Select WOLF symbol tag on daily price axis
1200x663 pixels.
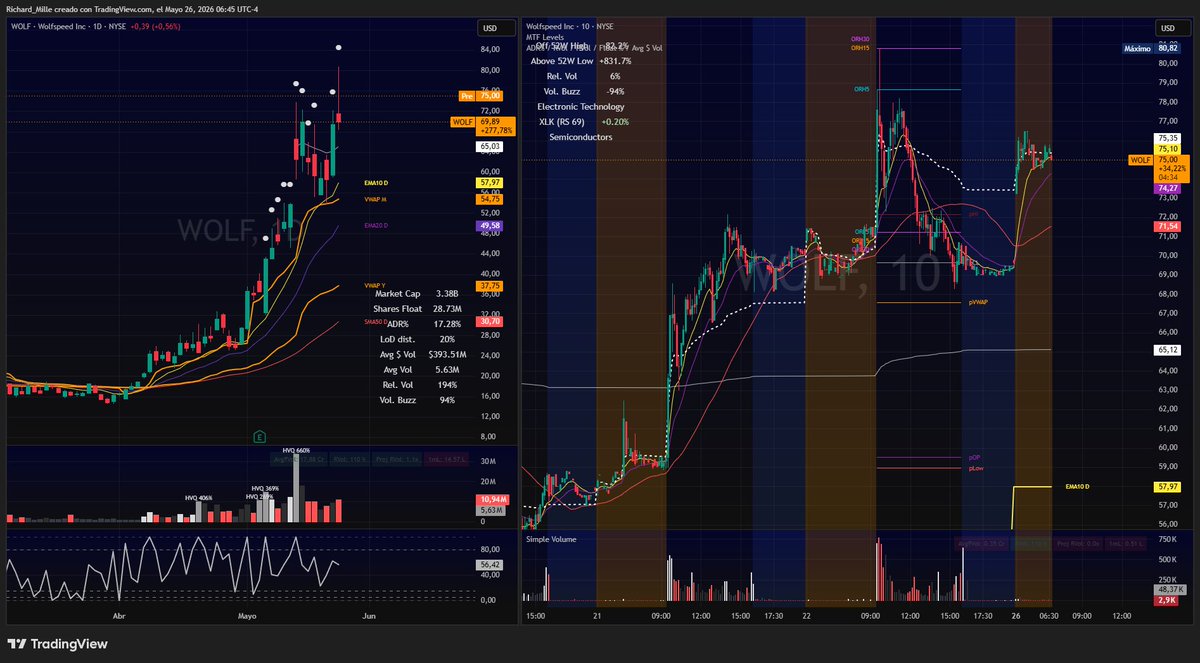[462, 121]
